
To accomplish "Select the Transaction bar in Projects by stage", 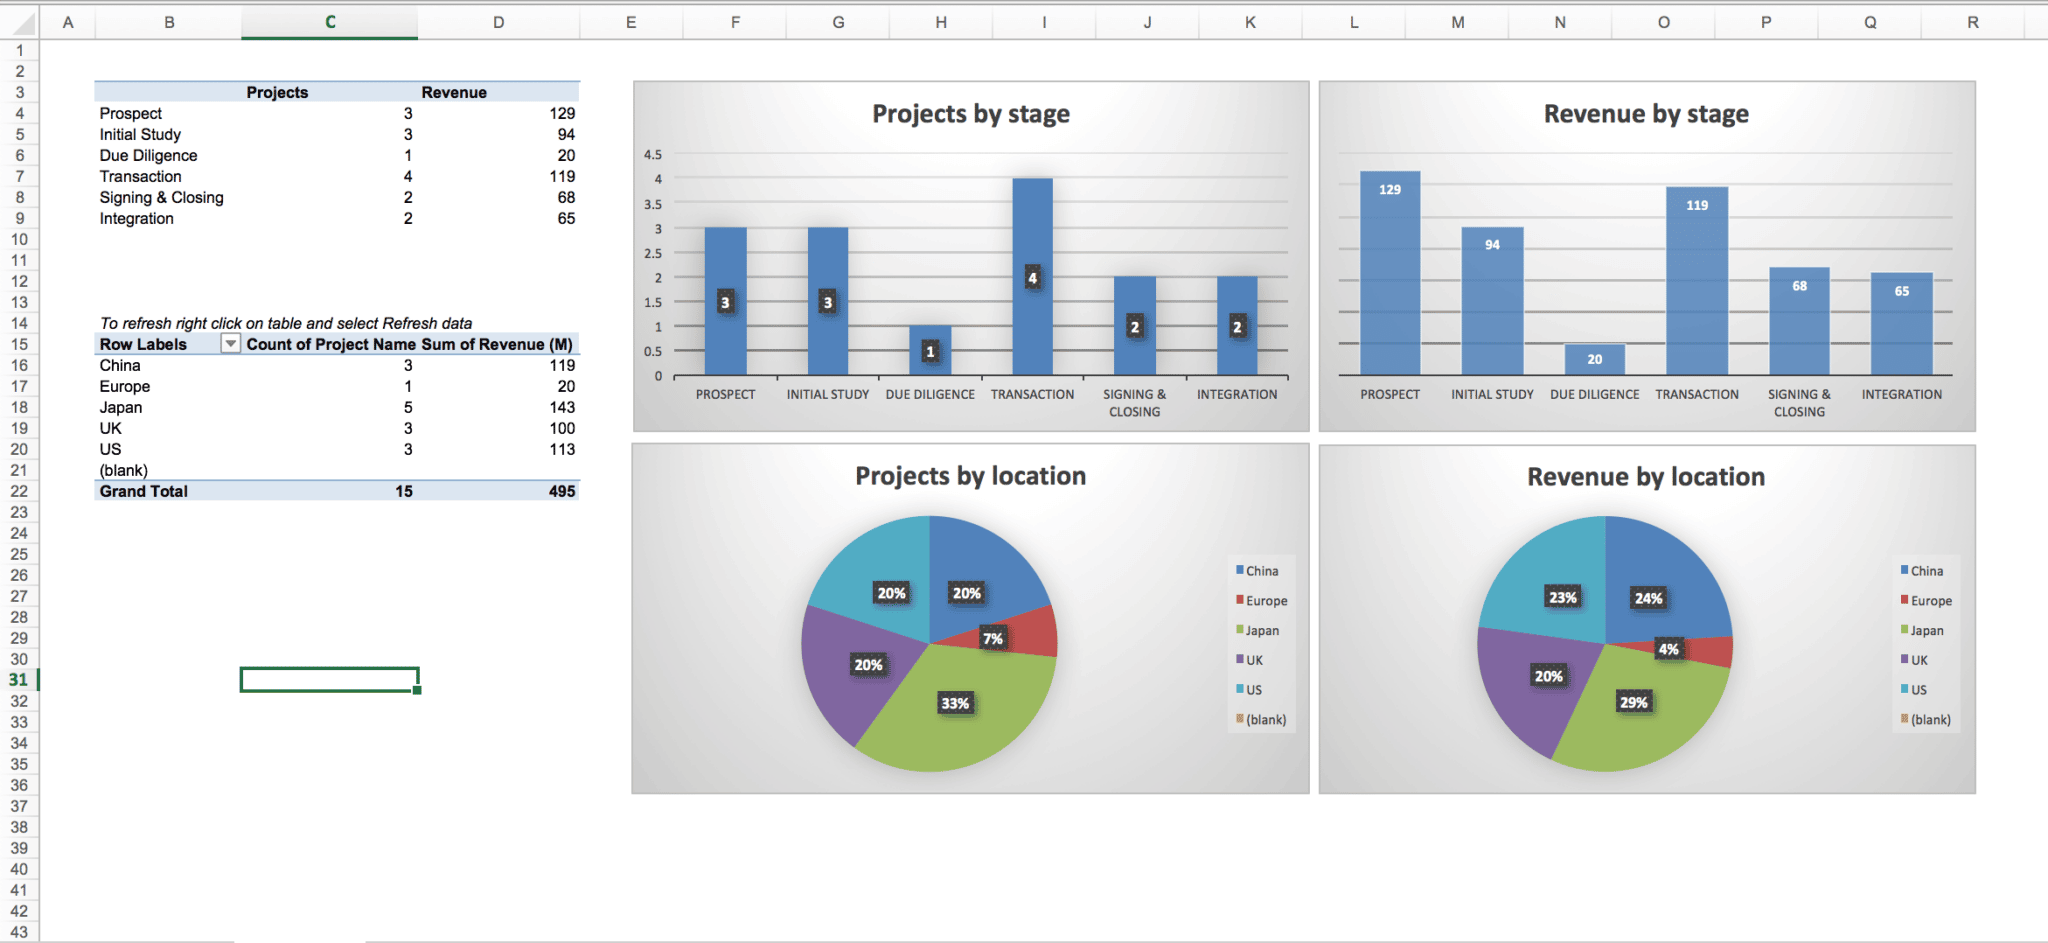I will pyautogui.click(x=1032, y=277).
